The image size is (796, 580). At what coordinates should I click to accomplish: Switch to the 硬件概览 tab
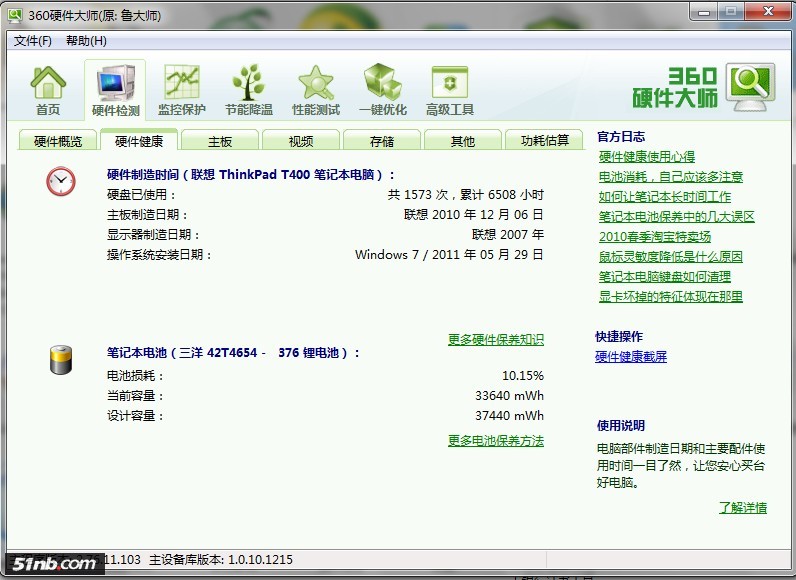(58, 141)
